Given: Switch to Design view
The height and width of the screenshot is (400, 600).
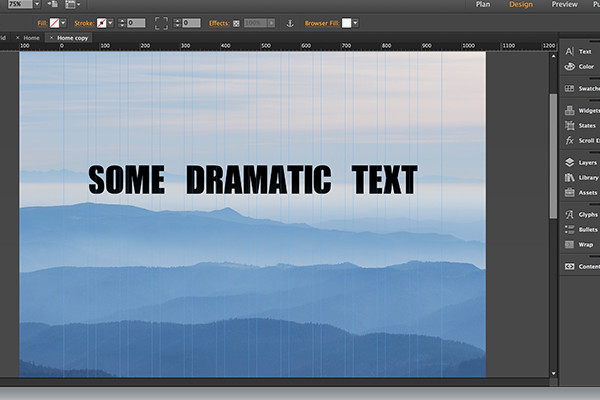Looking at the screenshot, I should (x=521, y=4).
